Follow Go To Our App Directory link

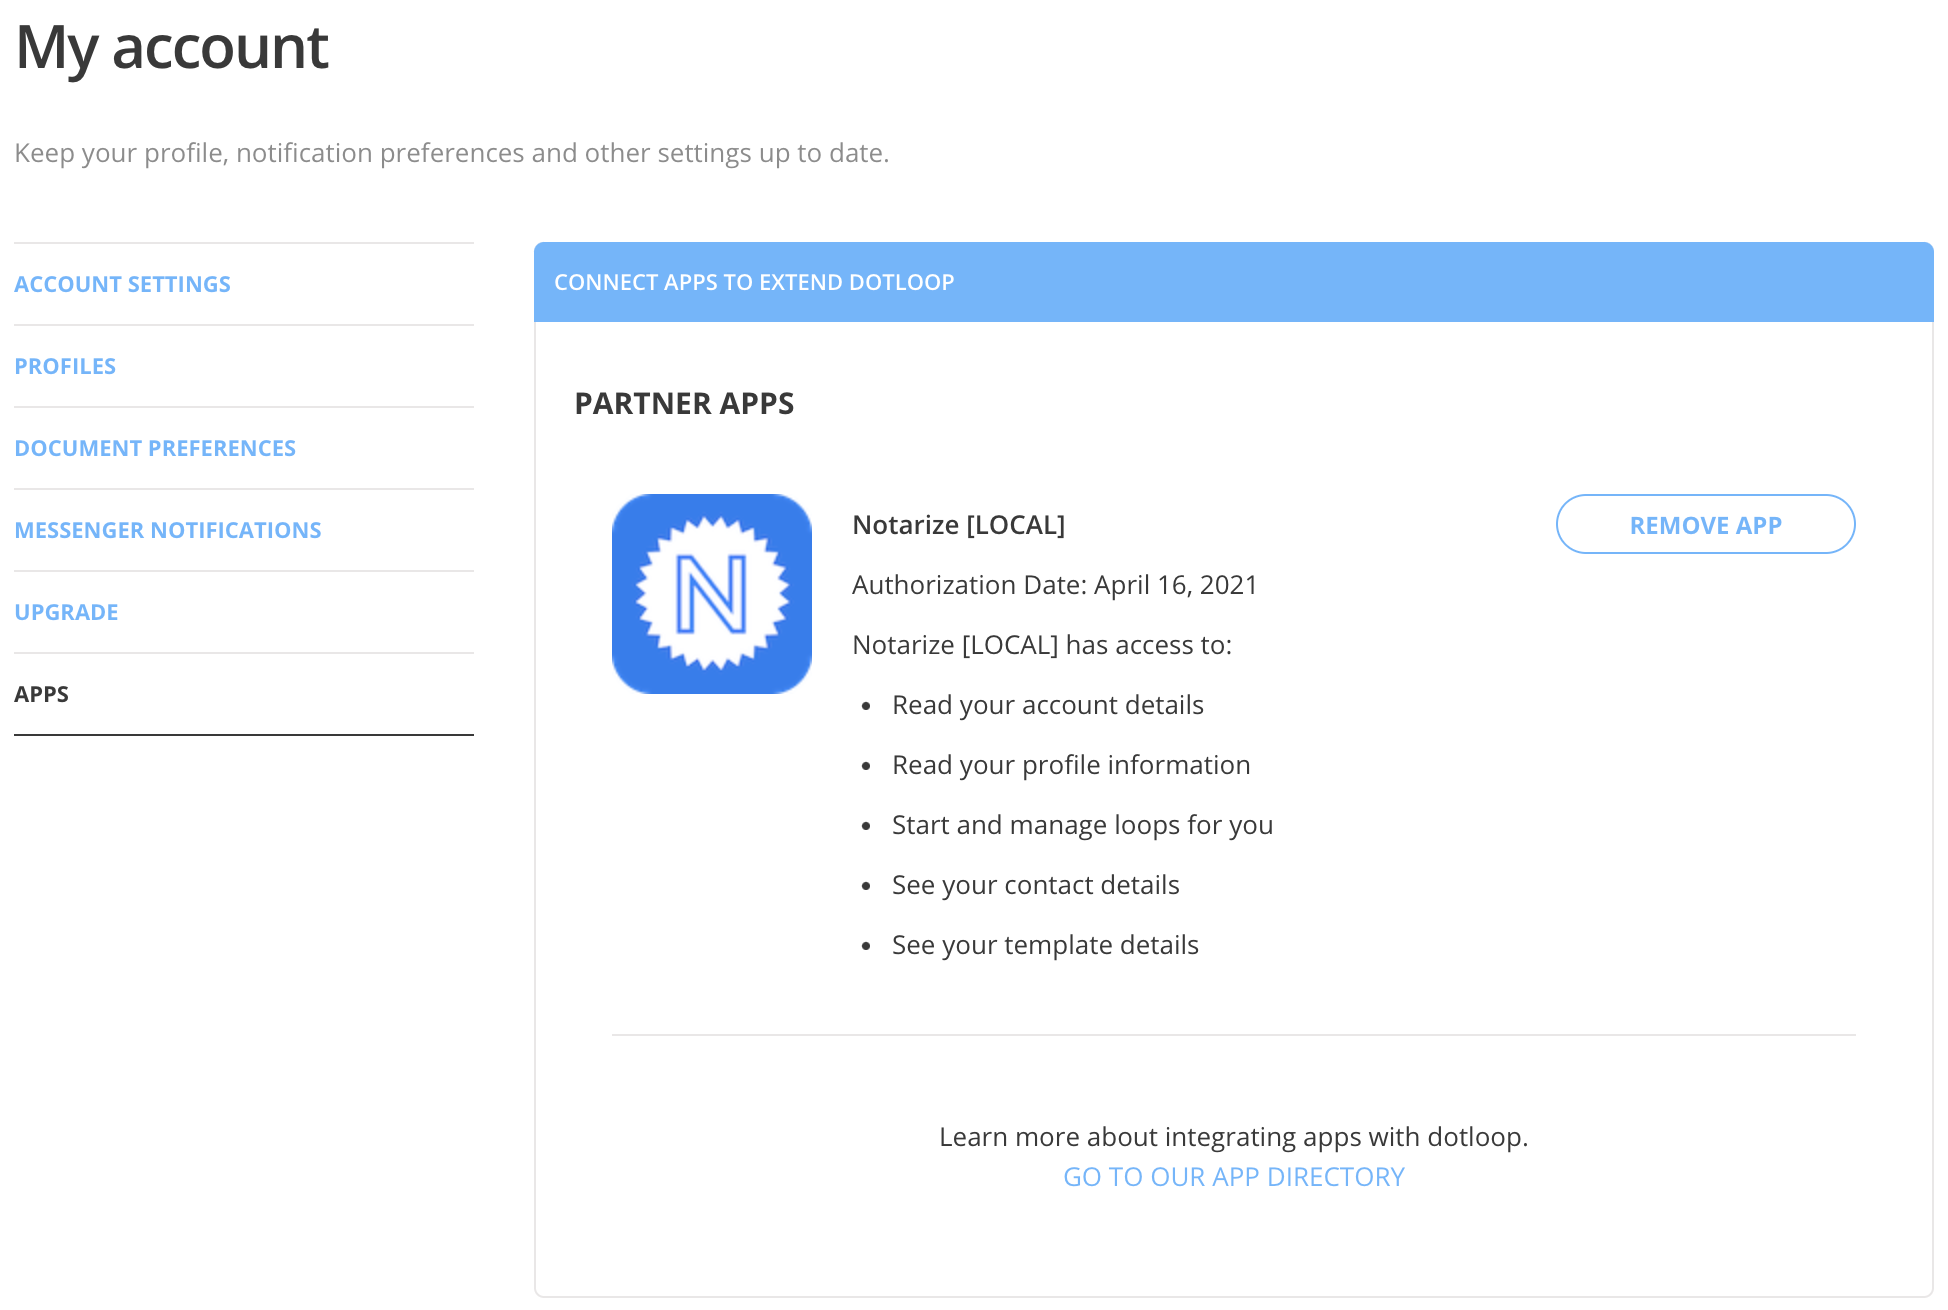[1233, 1177]
